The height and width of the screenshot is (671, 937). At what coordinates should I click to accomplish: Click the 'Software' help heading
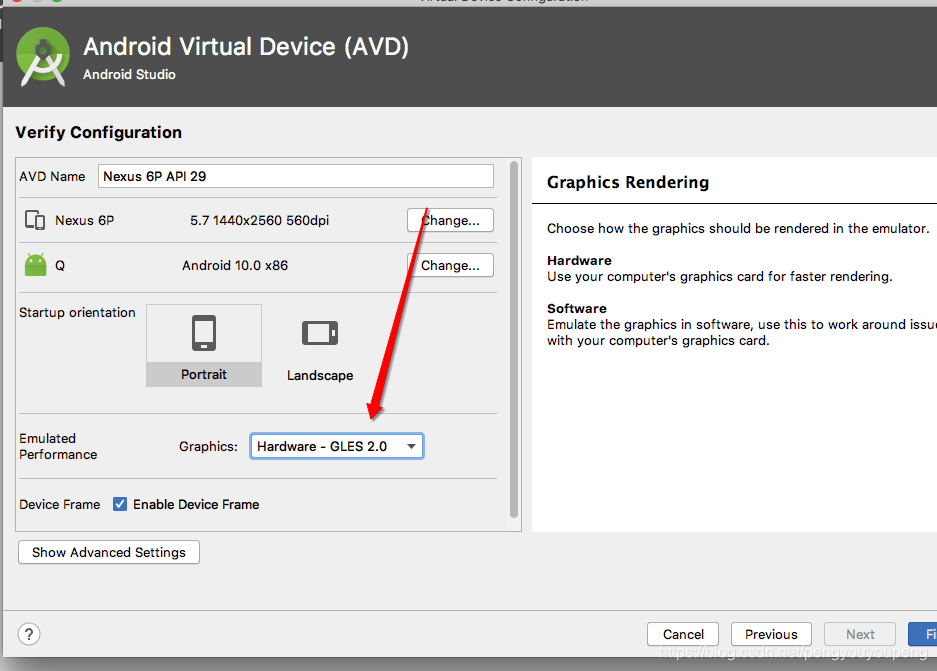pyautogui.click(x=577, y=308)
